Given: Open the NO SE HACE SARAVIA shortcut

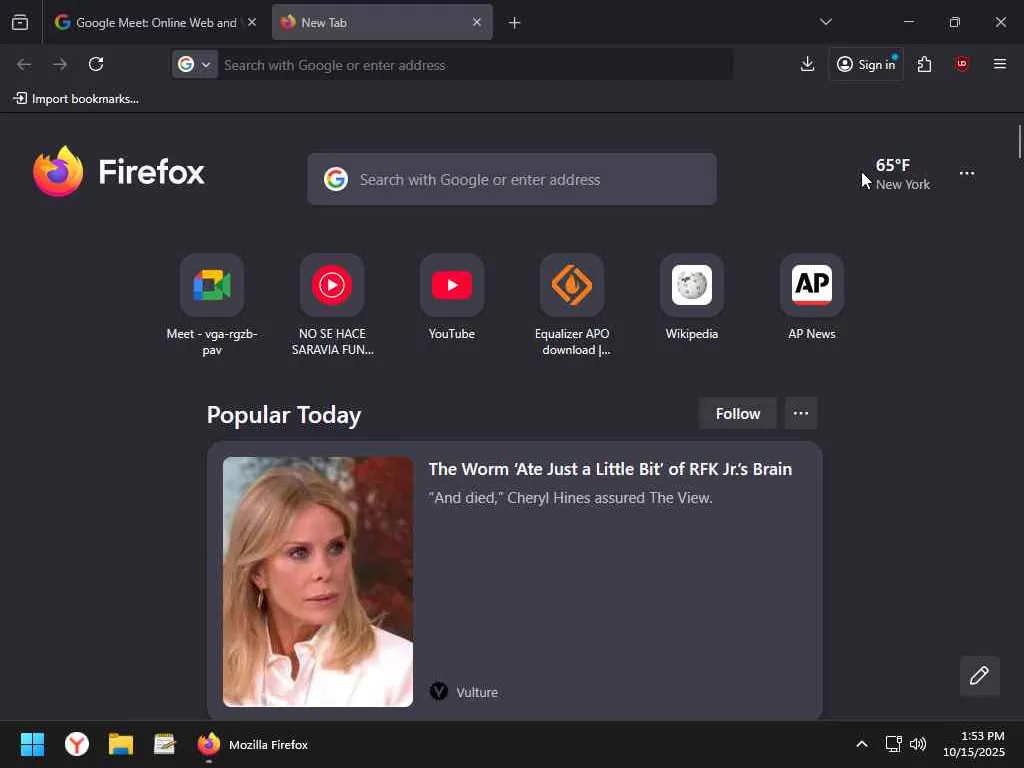Looking at the screenshot, I should pyautogui.click(x=332, y=305).
